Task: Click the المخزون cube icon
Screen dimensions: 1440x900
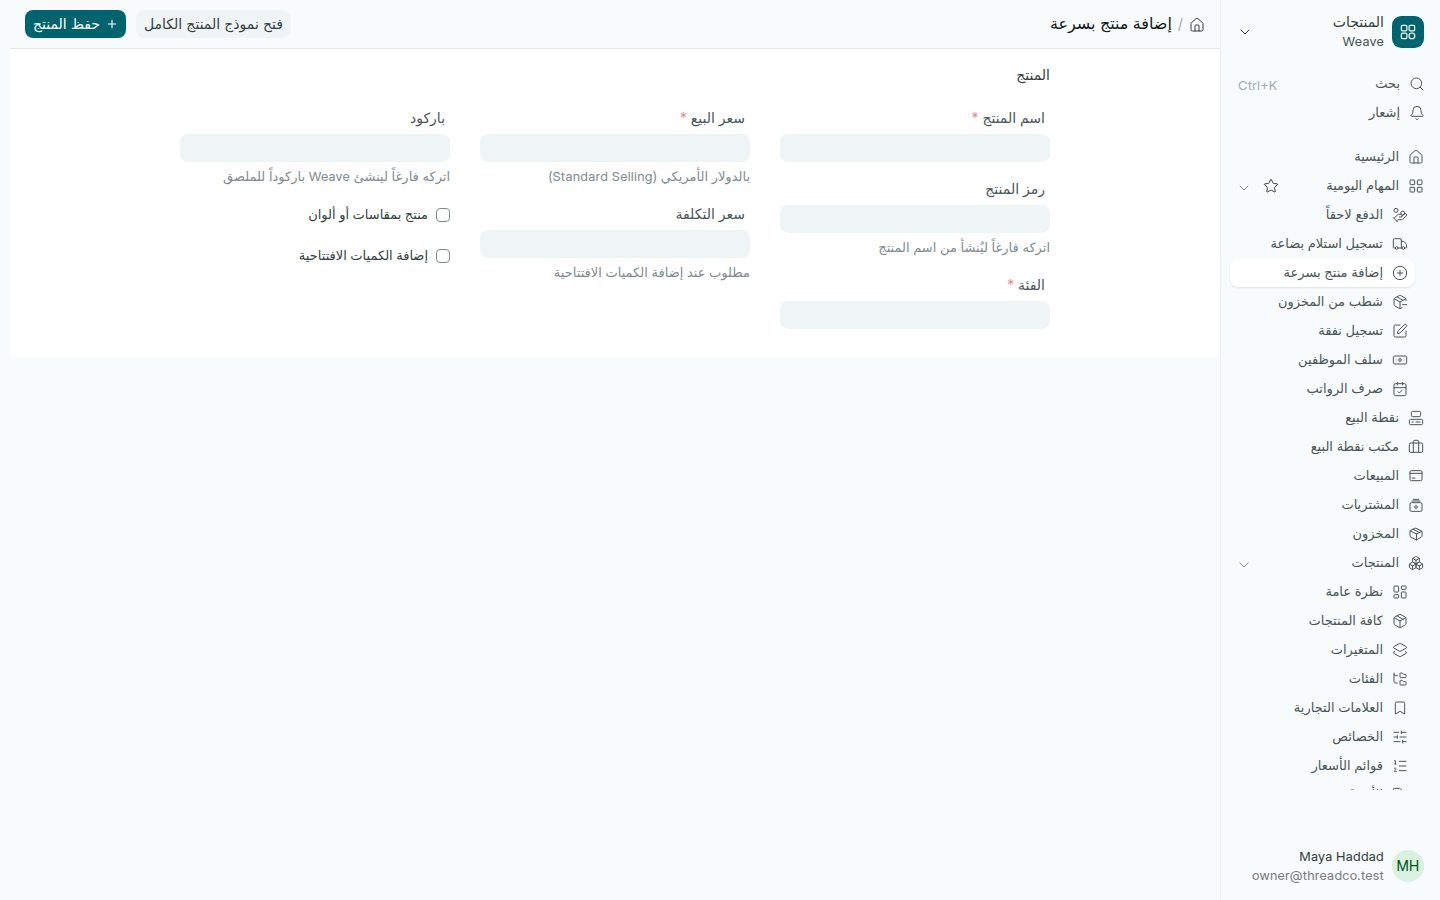Action: (x=1416, y=534)
